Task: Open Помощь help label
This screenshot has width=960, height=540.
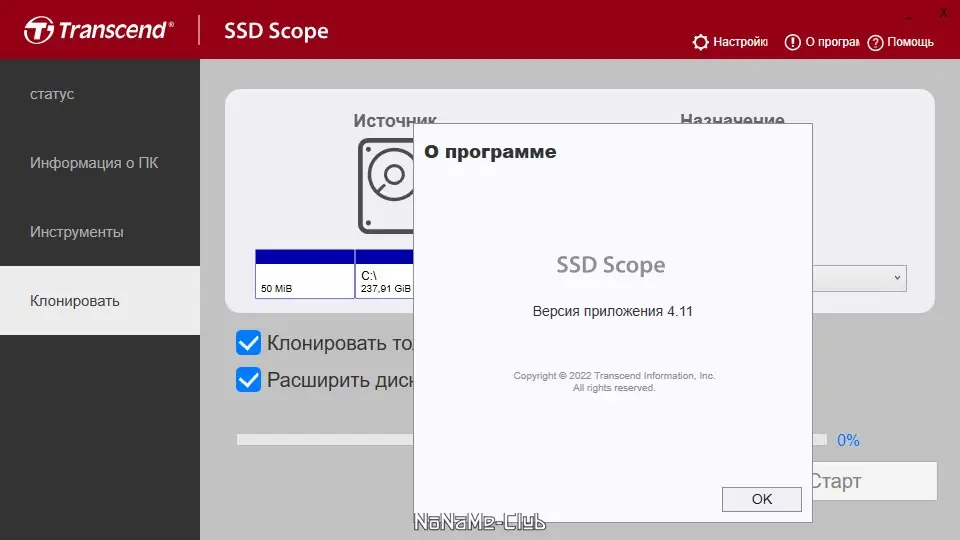Action: pyautogui.click(x=910, y=42)
